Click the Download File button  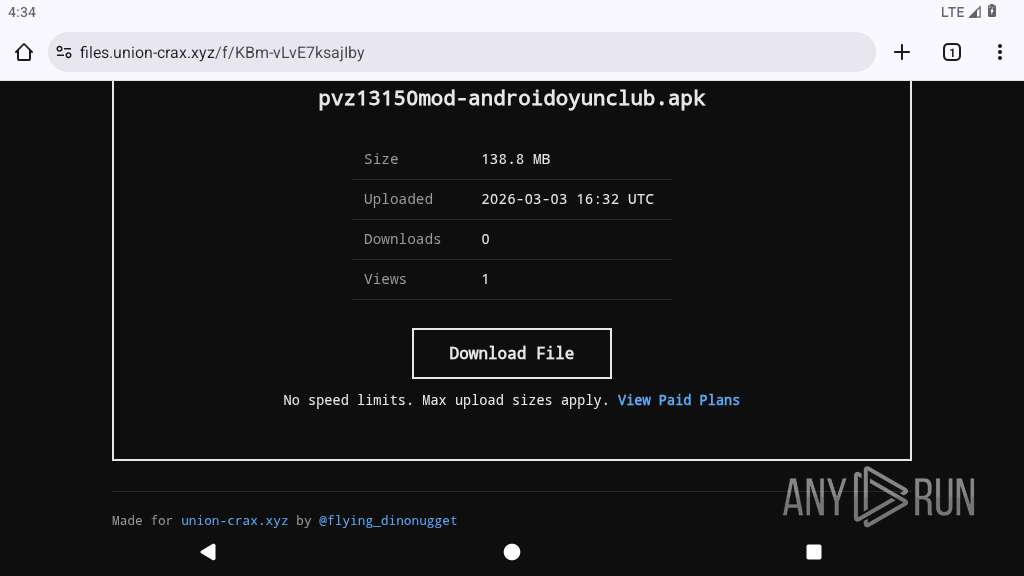pos(511,353)
